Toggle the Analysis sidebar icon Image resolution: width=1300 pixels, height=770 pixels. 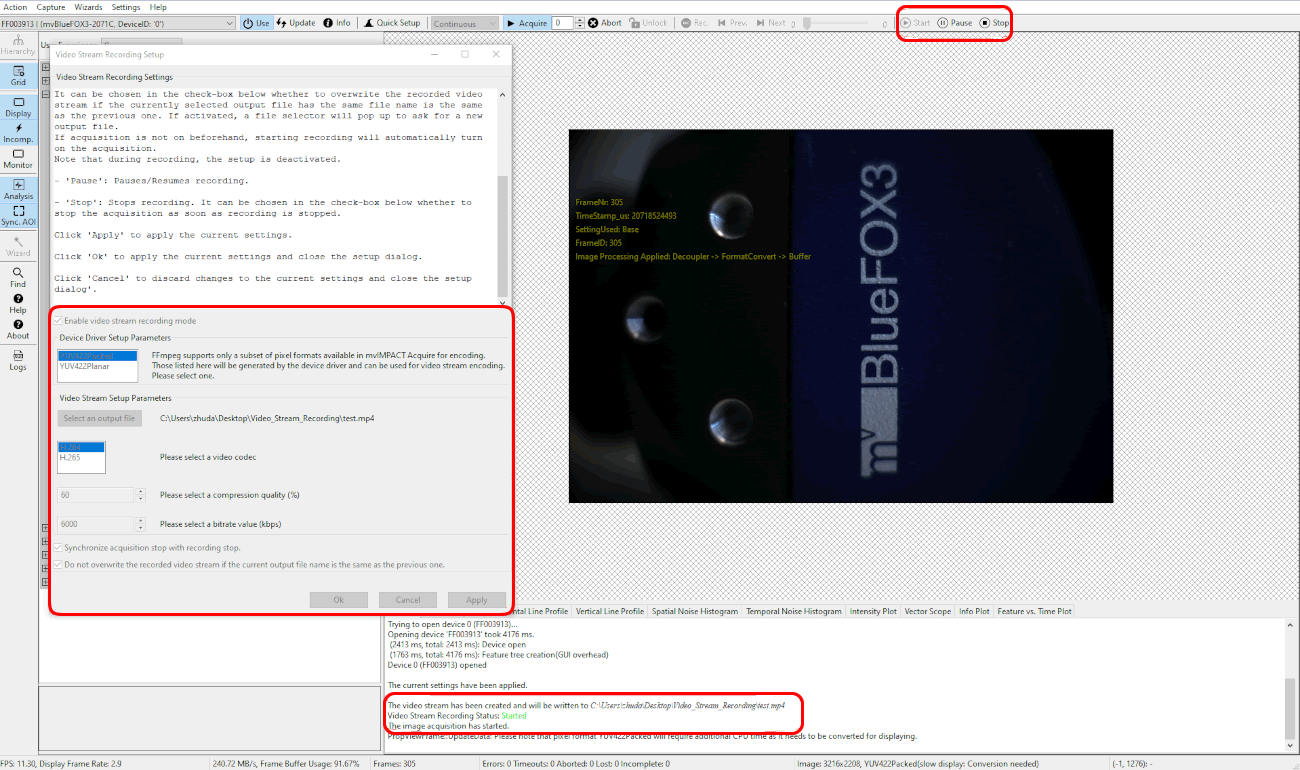[18, 190]
